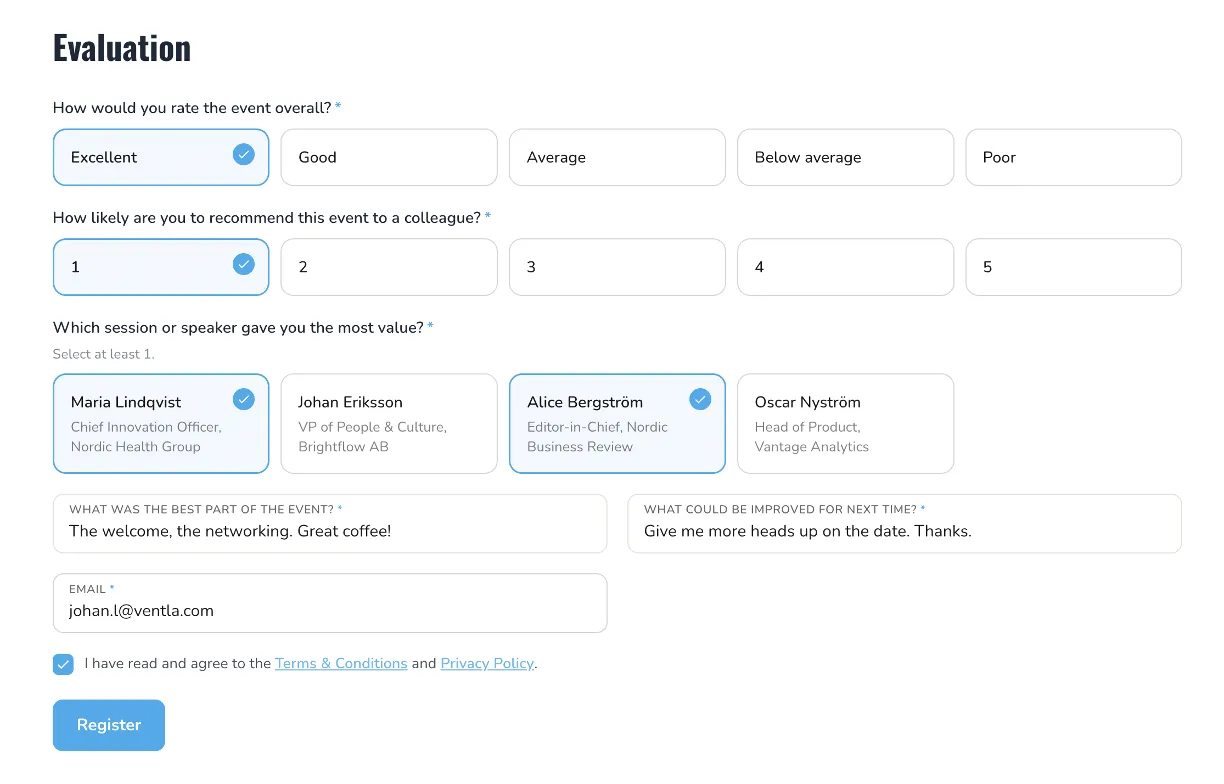Deselect speaker Maria Lindqvist card

pyautogui.click(x=161, y=423)
